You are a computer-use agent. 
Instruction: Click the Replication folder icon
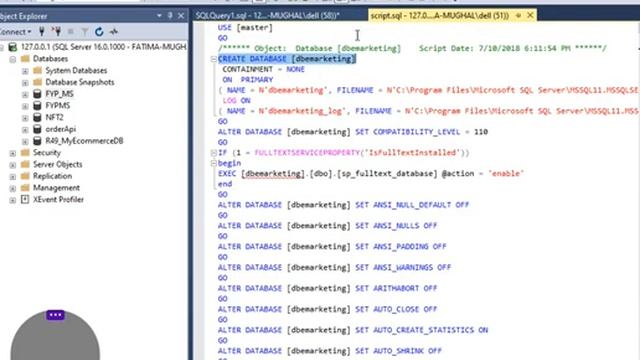[25, 176]
